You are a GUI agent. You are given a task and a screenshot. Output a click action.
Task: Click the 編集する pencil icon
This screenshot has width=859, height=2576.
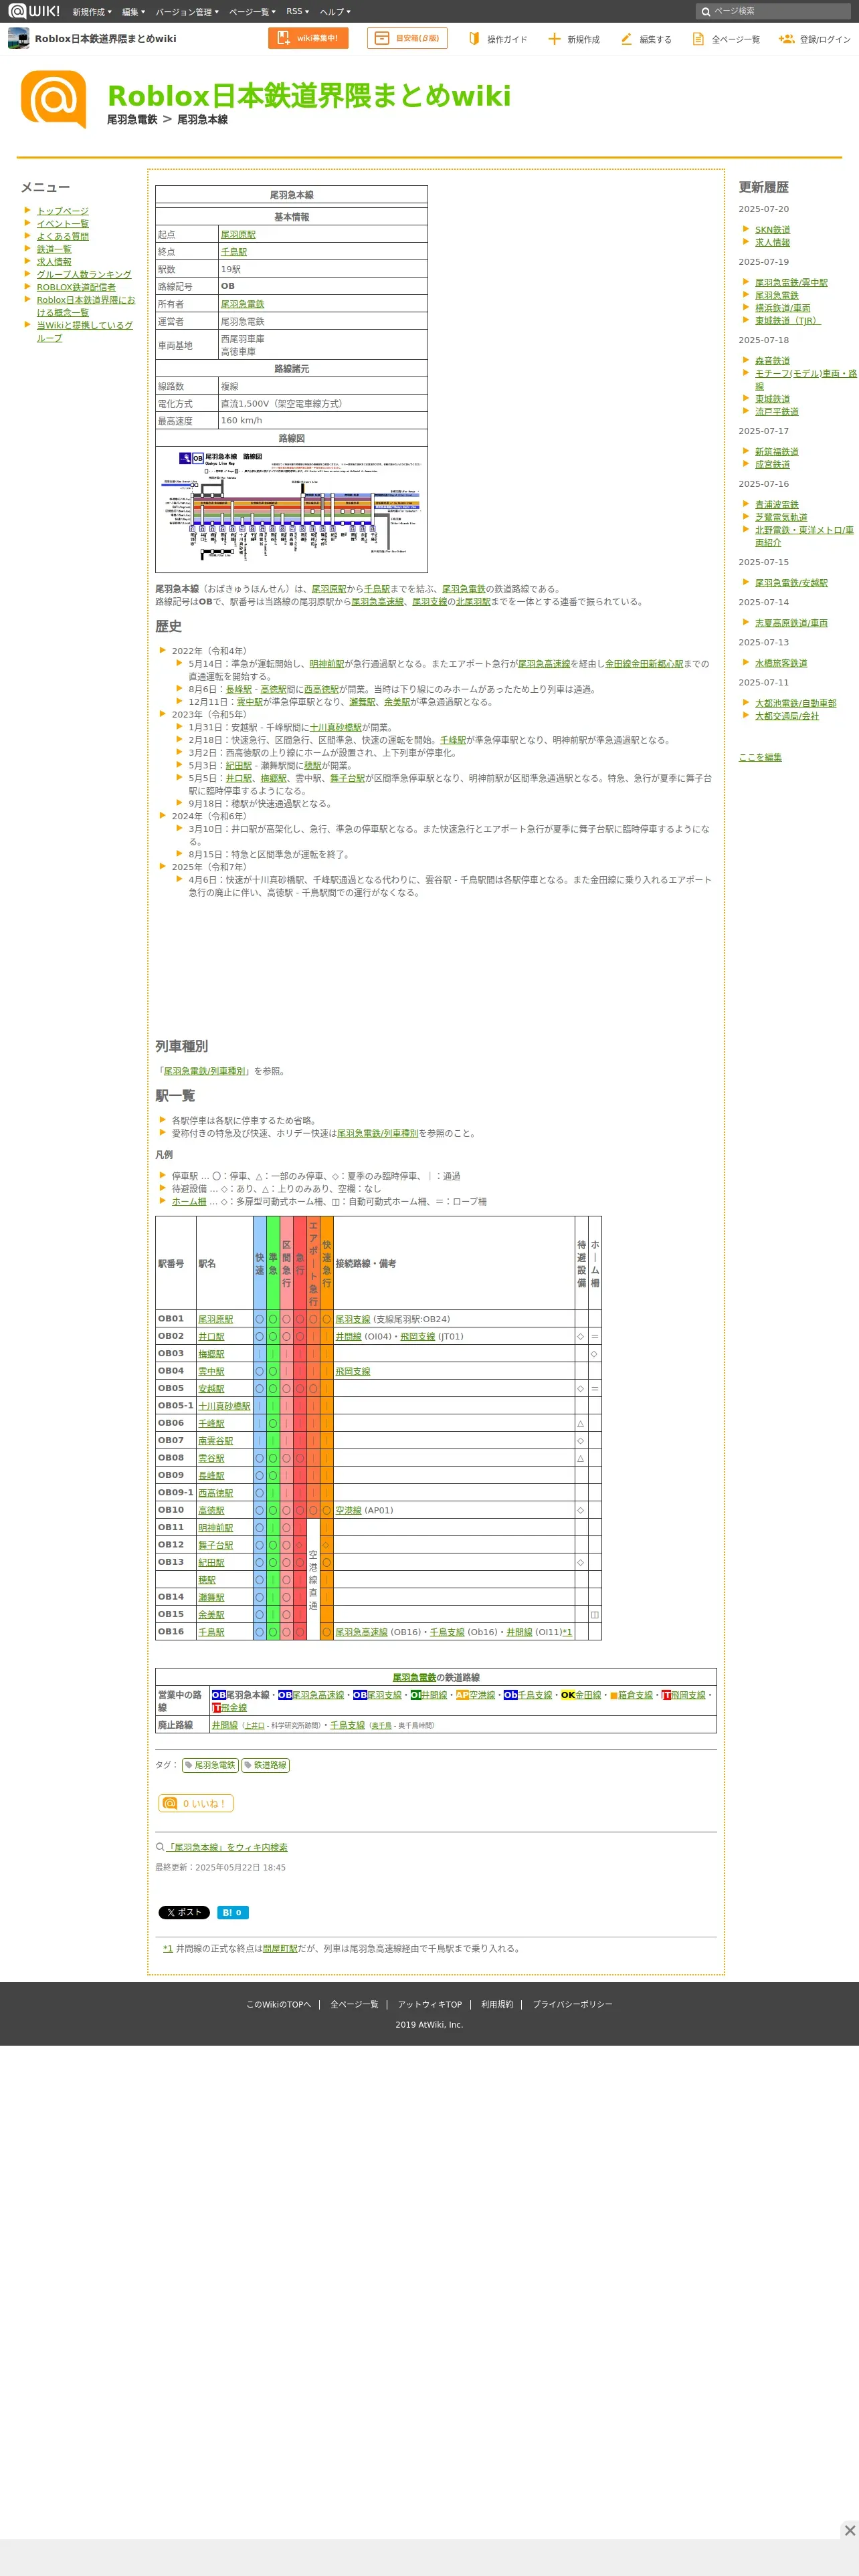627,38
